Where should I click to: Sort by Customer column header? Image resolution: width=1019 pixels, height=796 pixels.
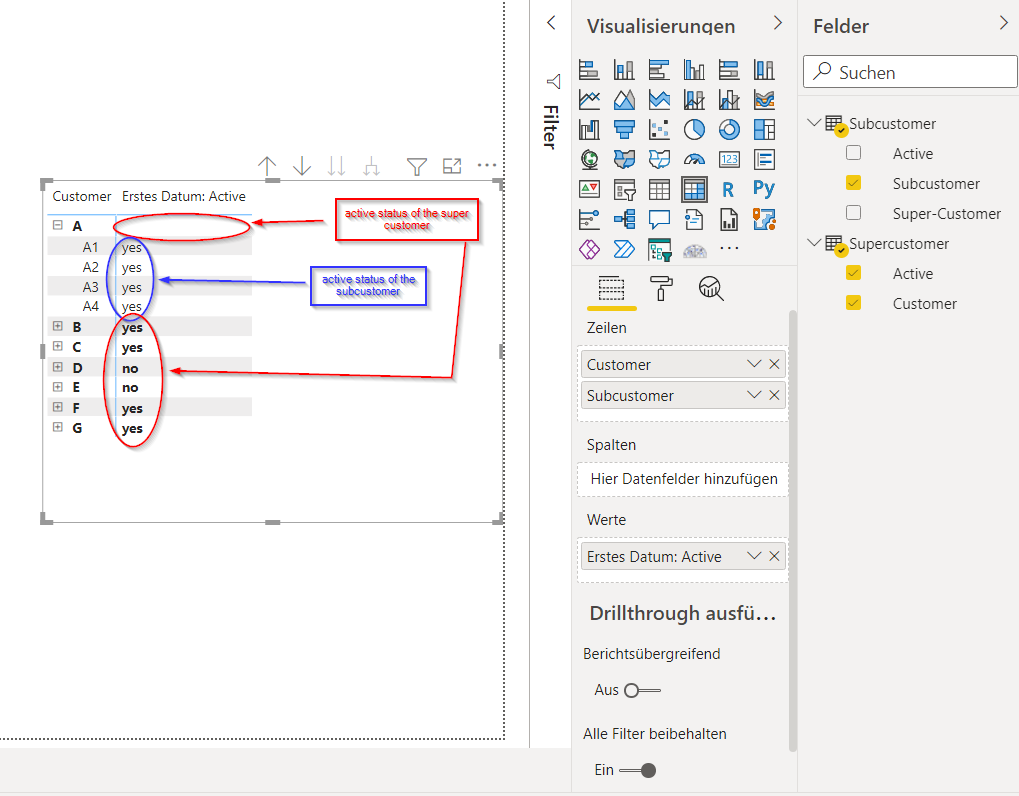[x=82, y=196]
